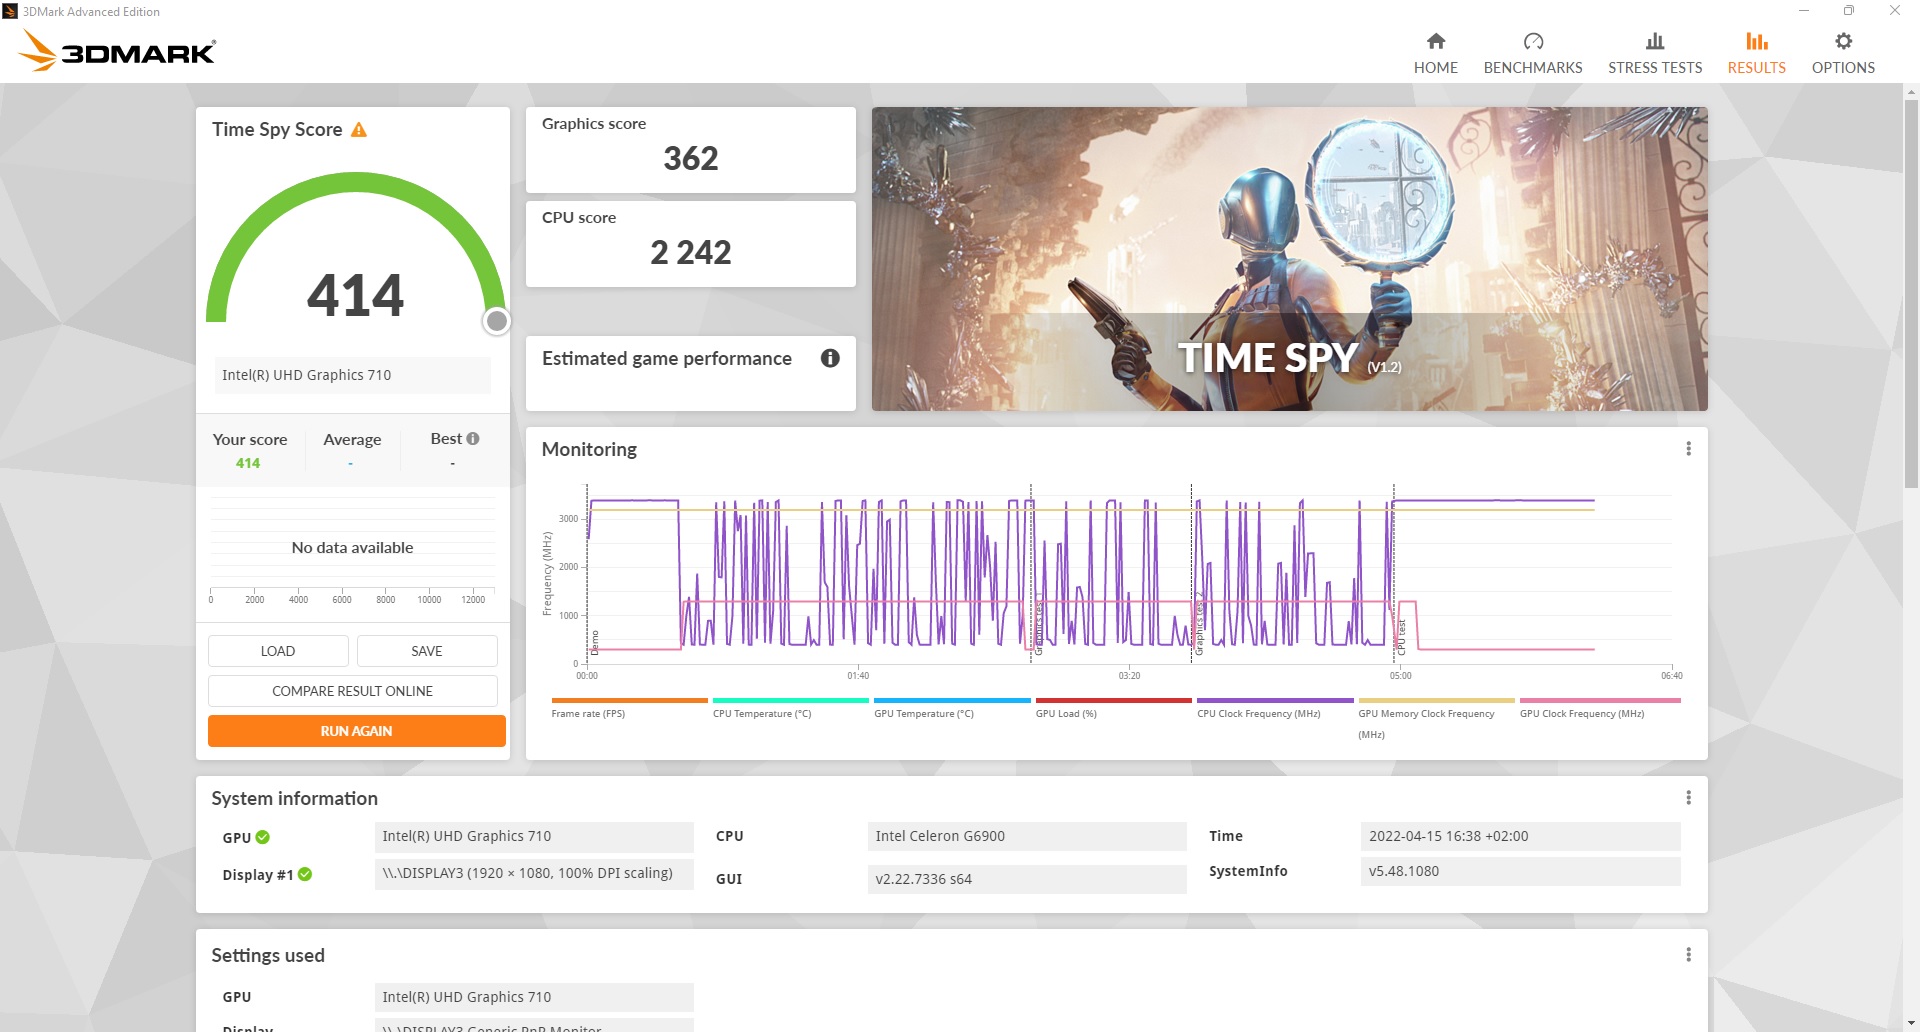Open the BENCHMARKS tab
The image size is (1920, 1032).
[1532, 53]
